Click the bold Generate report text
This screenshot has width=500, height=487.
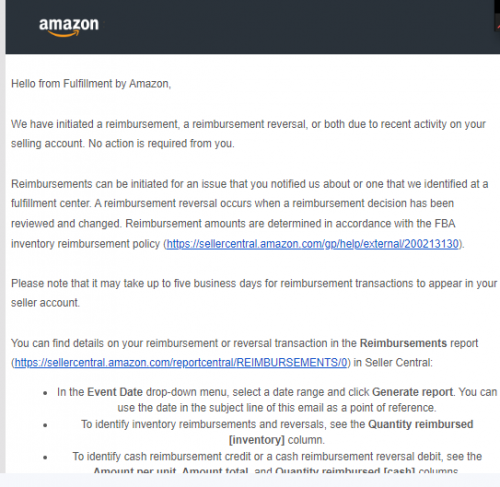pyautogui.click(x=413, y=392)
